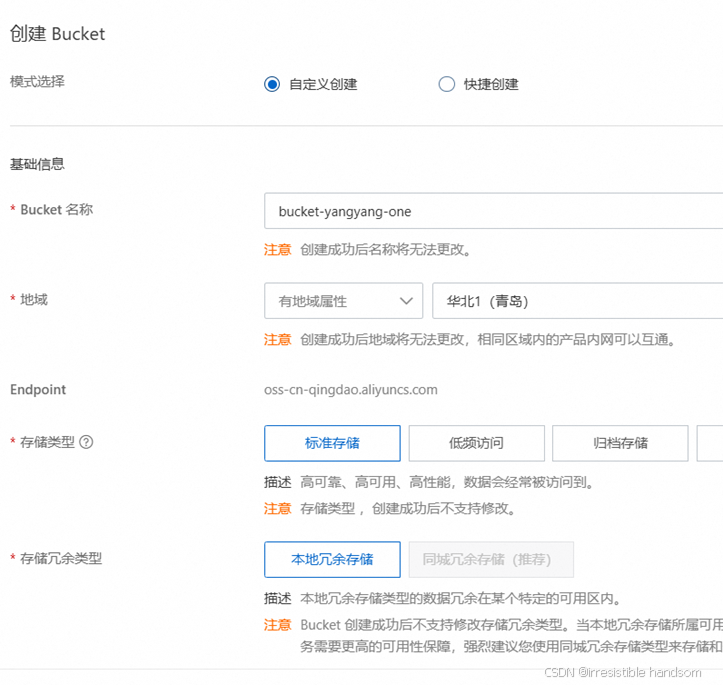Open the 有地域属性 dropdown
723x685 pixels.
click(x=344, y=301)
